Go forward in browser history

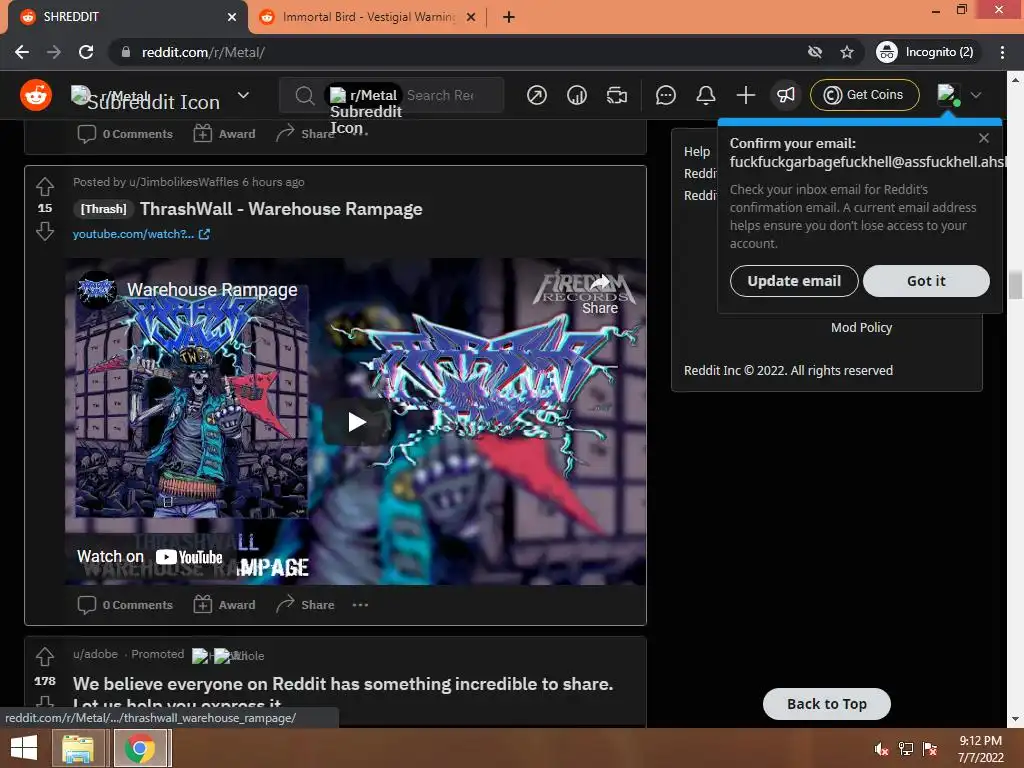(x=54, y=52)
